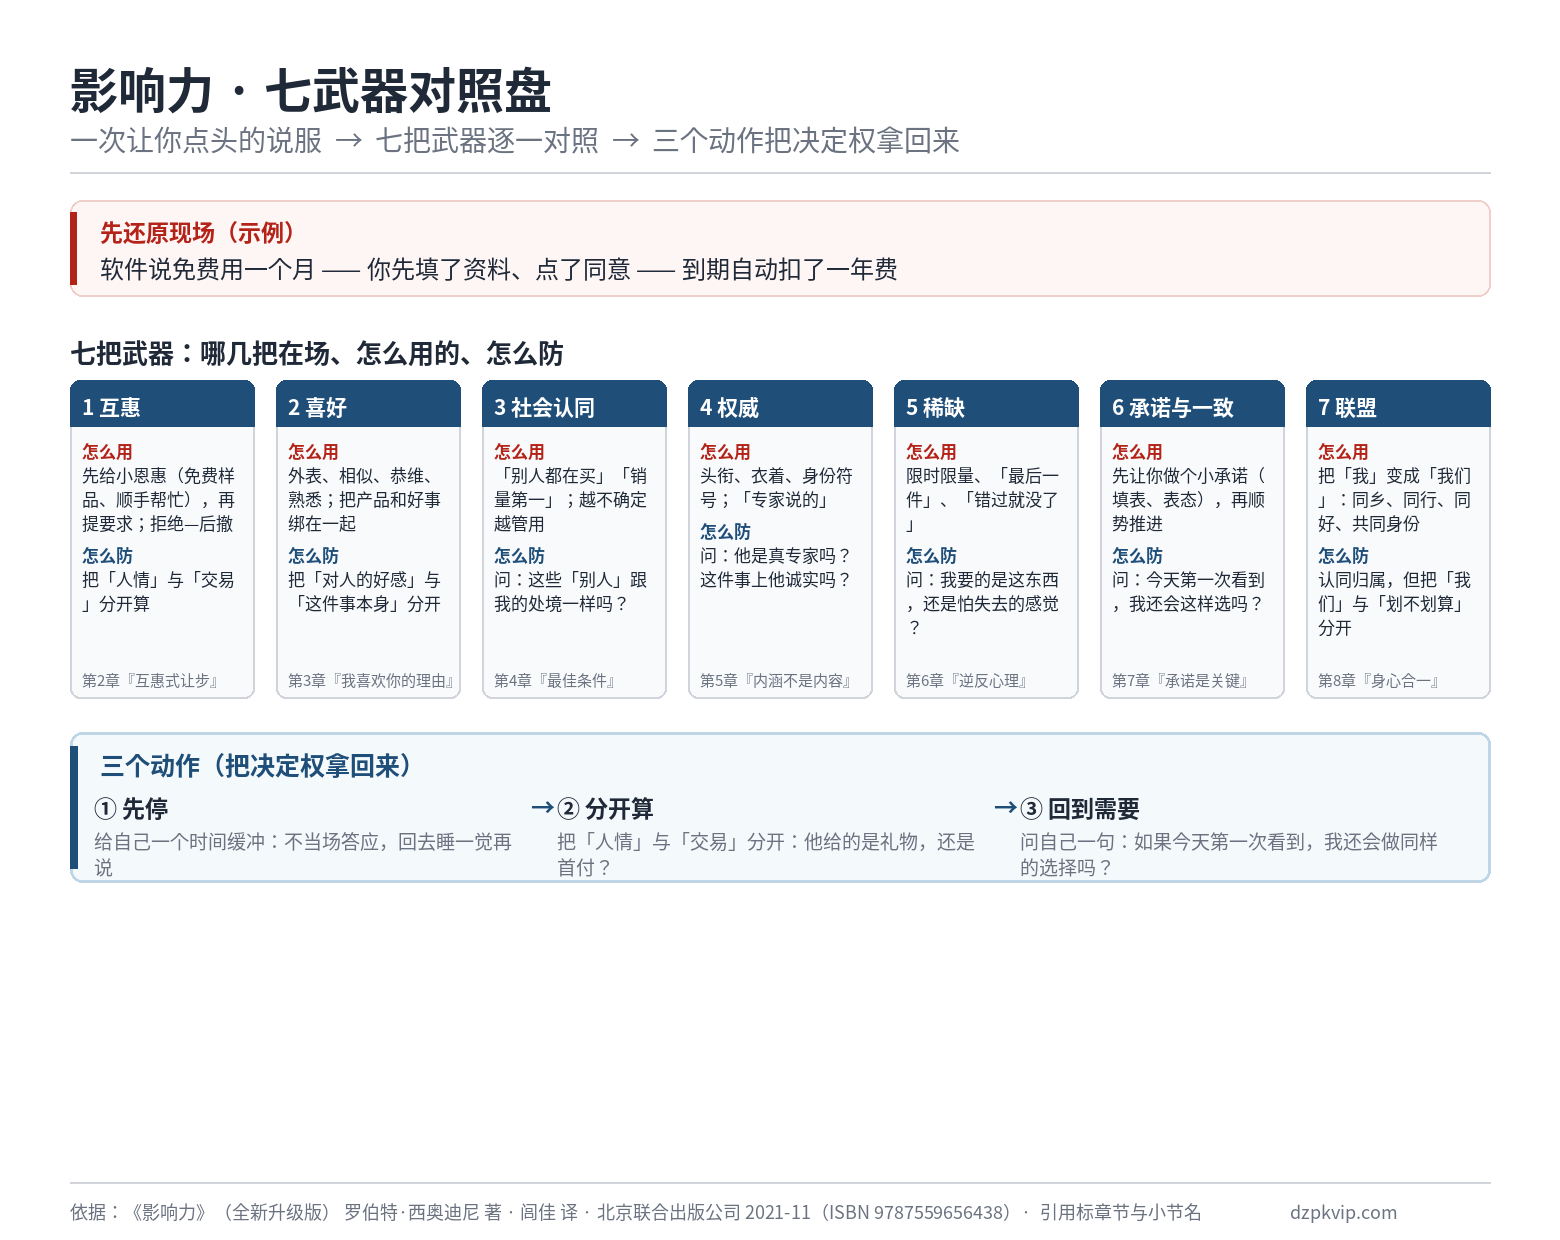The height and width of the screenshot is (1240, 1560).
Task: Click the chapter note 第8章『身心合一』
Action: pos(1380,681)
